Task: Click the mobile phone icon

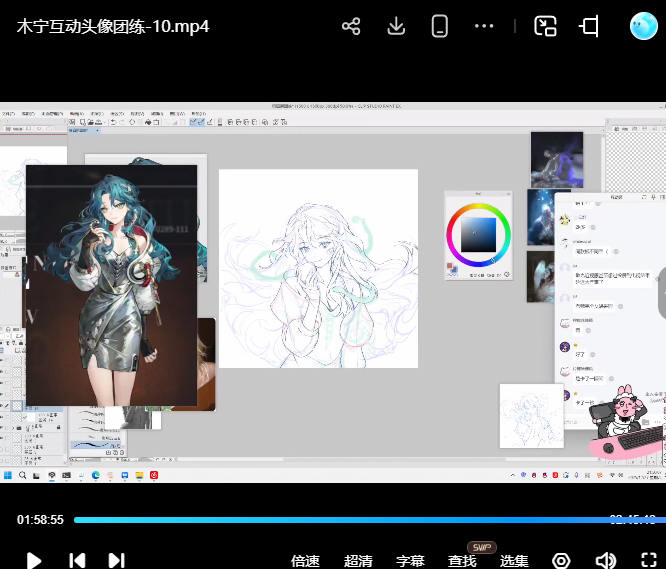Action: [x=439, y=27]
